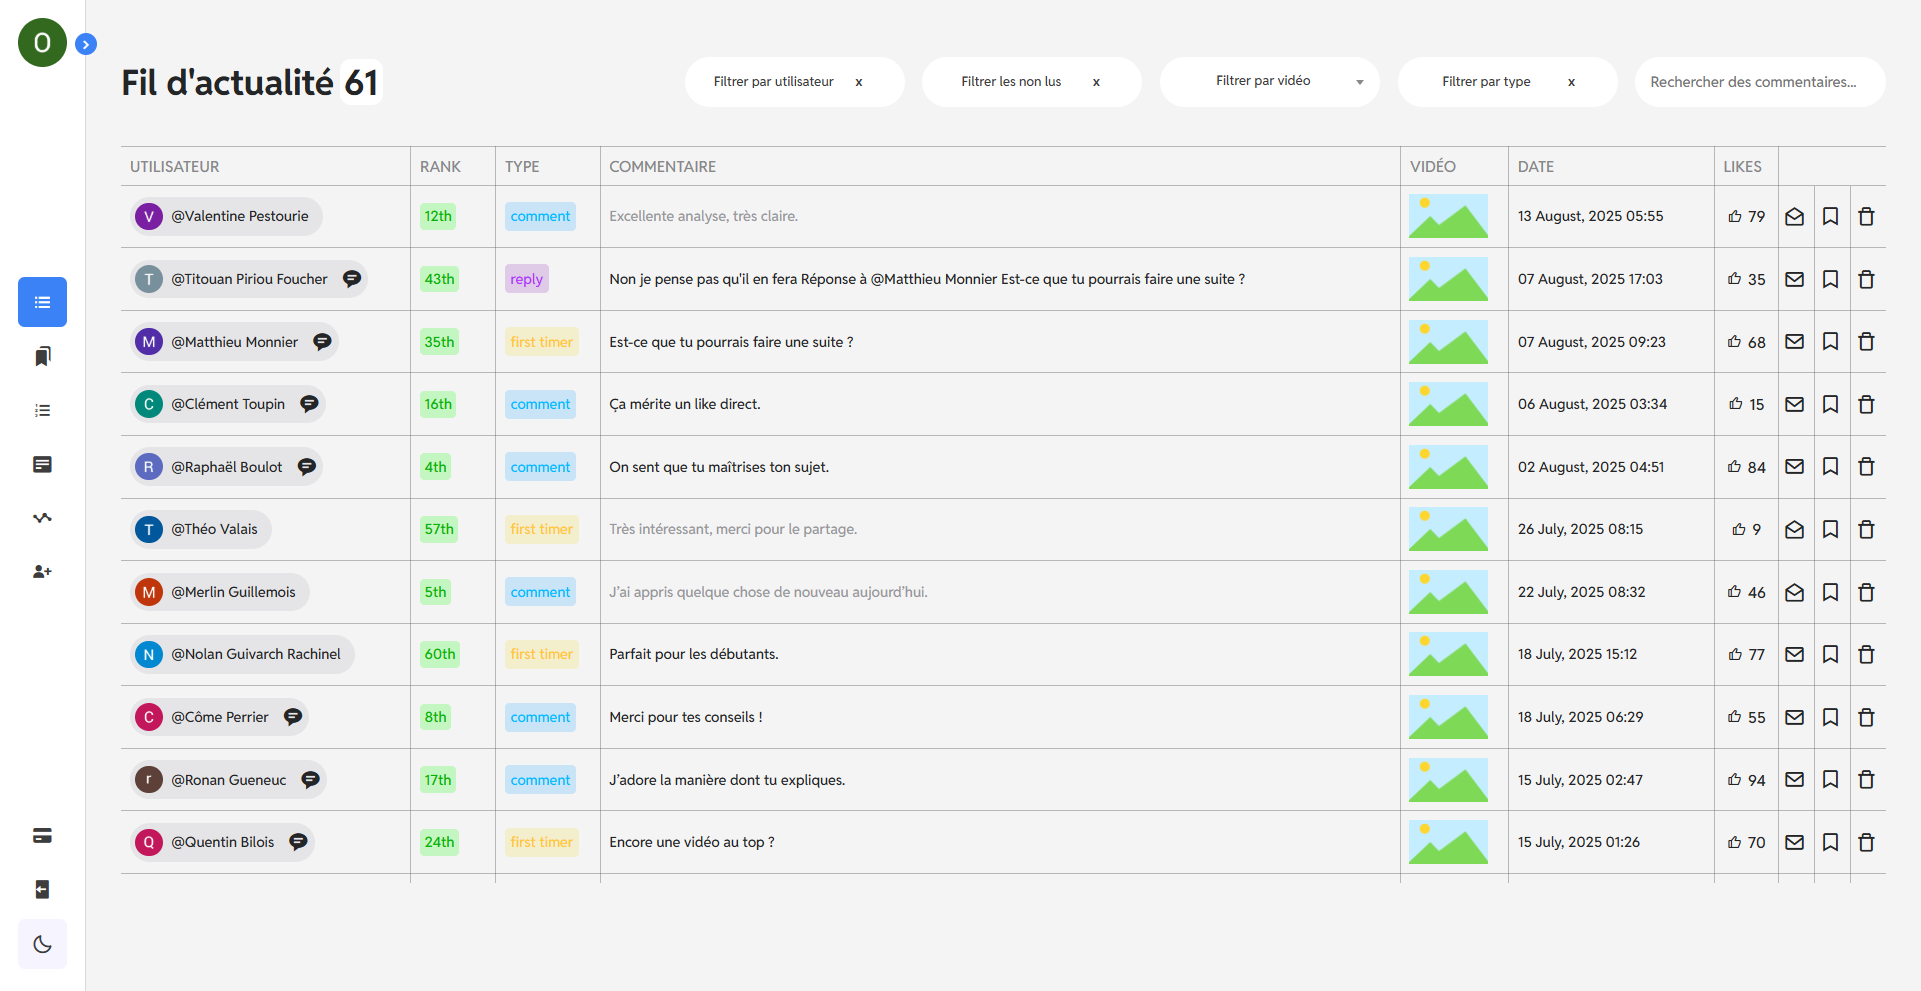Screen dimensions: 1921x991
Task: Toggle dark mode with the moon icon
Action: pyautogui.click(x=42, y=944)
